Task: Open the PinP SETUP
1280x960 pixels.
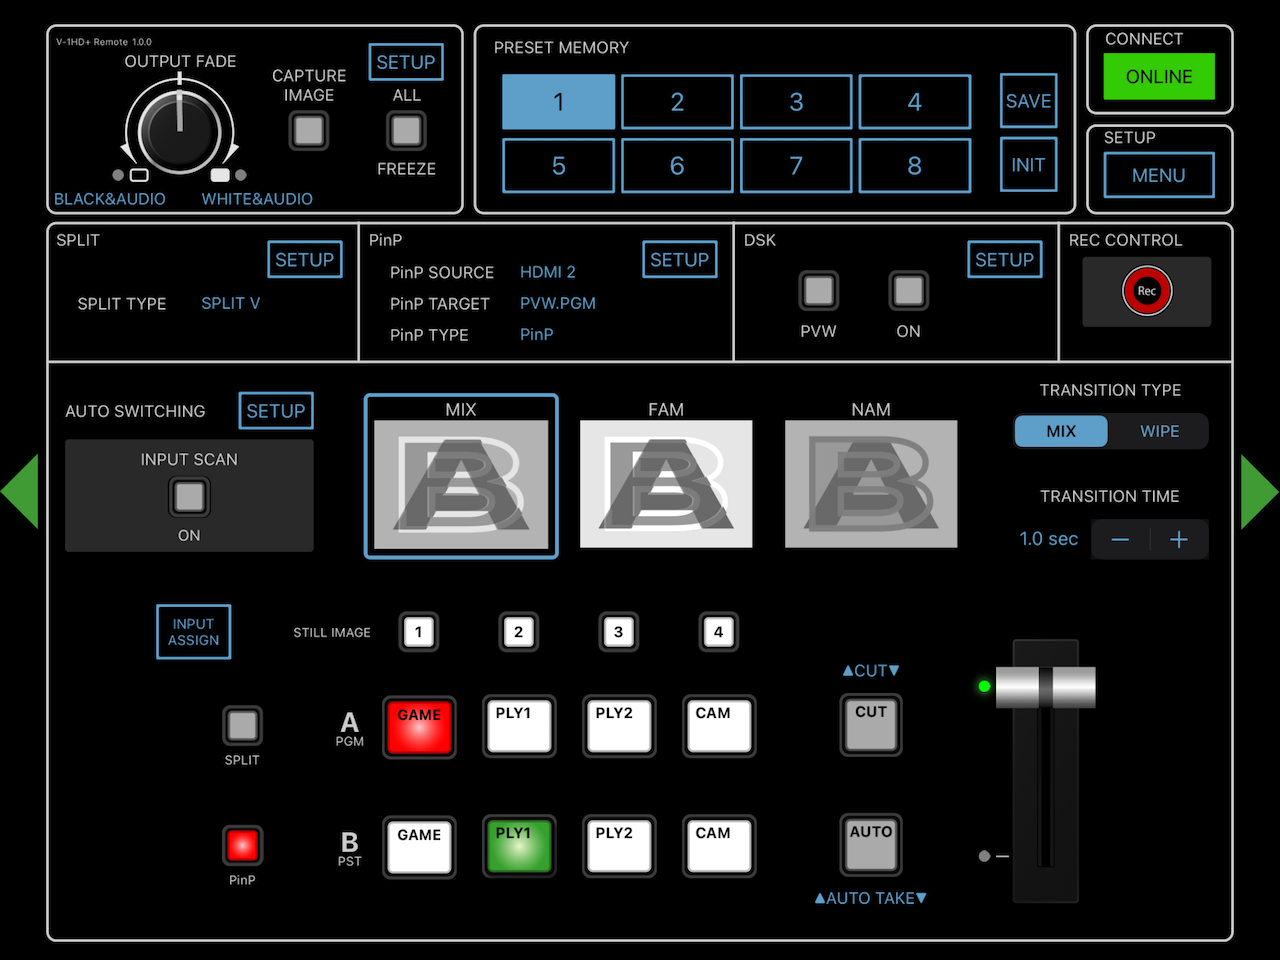Action: click(x=680, y=260)
